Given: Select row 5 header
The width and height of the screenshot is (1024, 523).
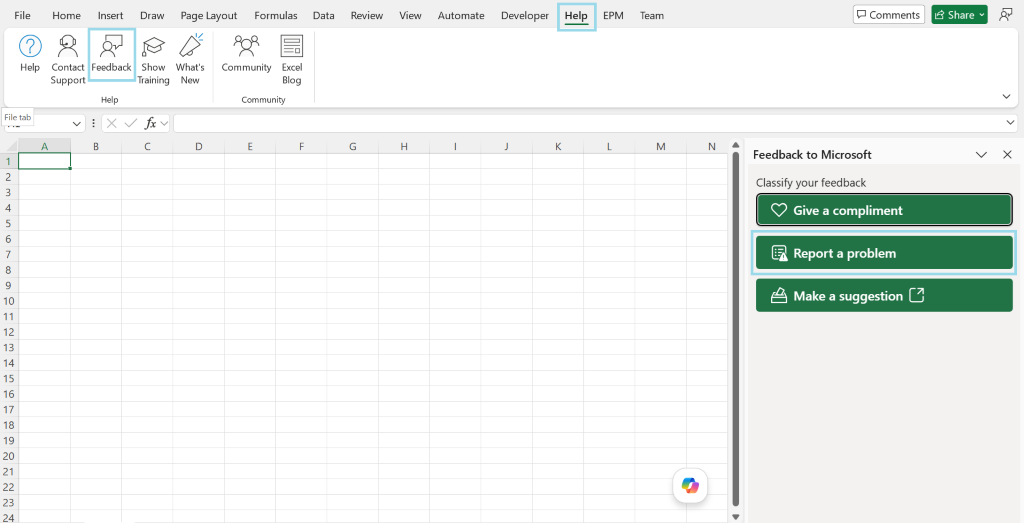Looking at the screenshot, I should 9,223.
